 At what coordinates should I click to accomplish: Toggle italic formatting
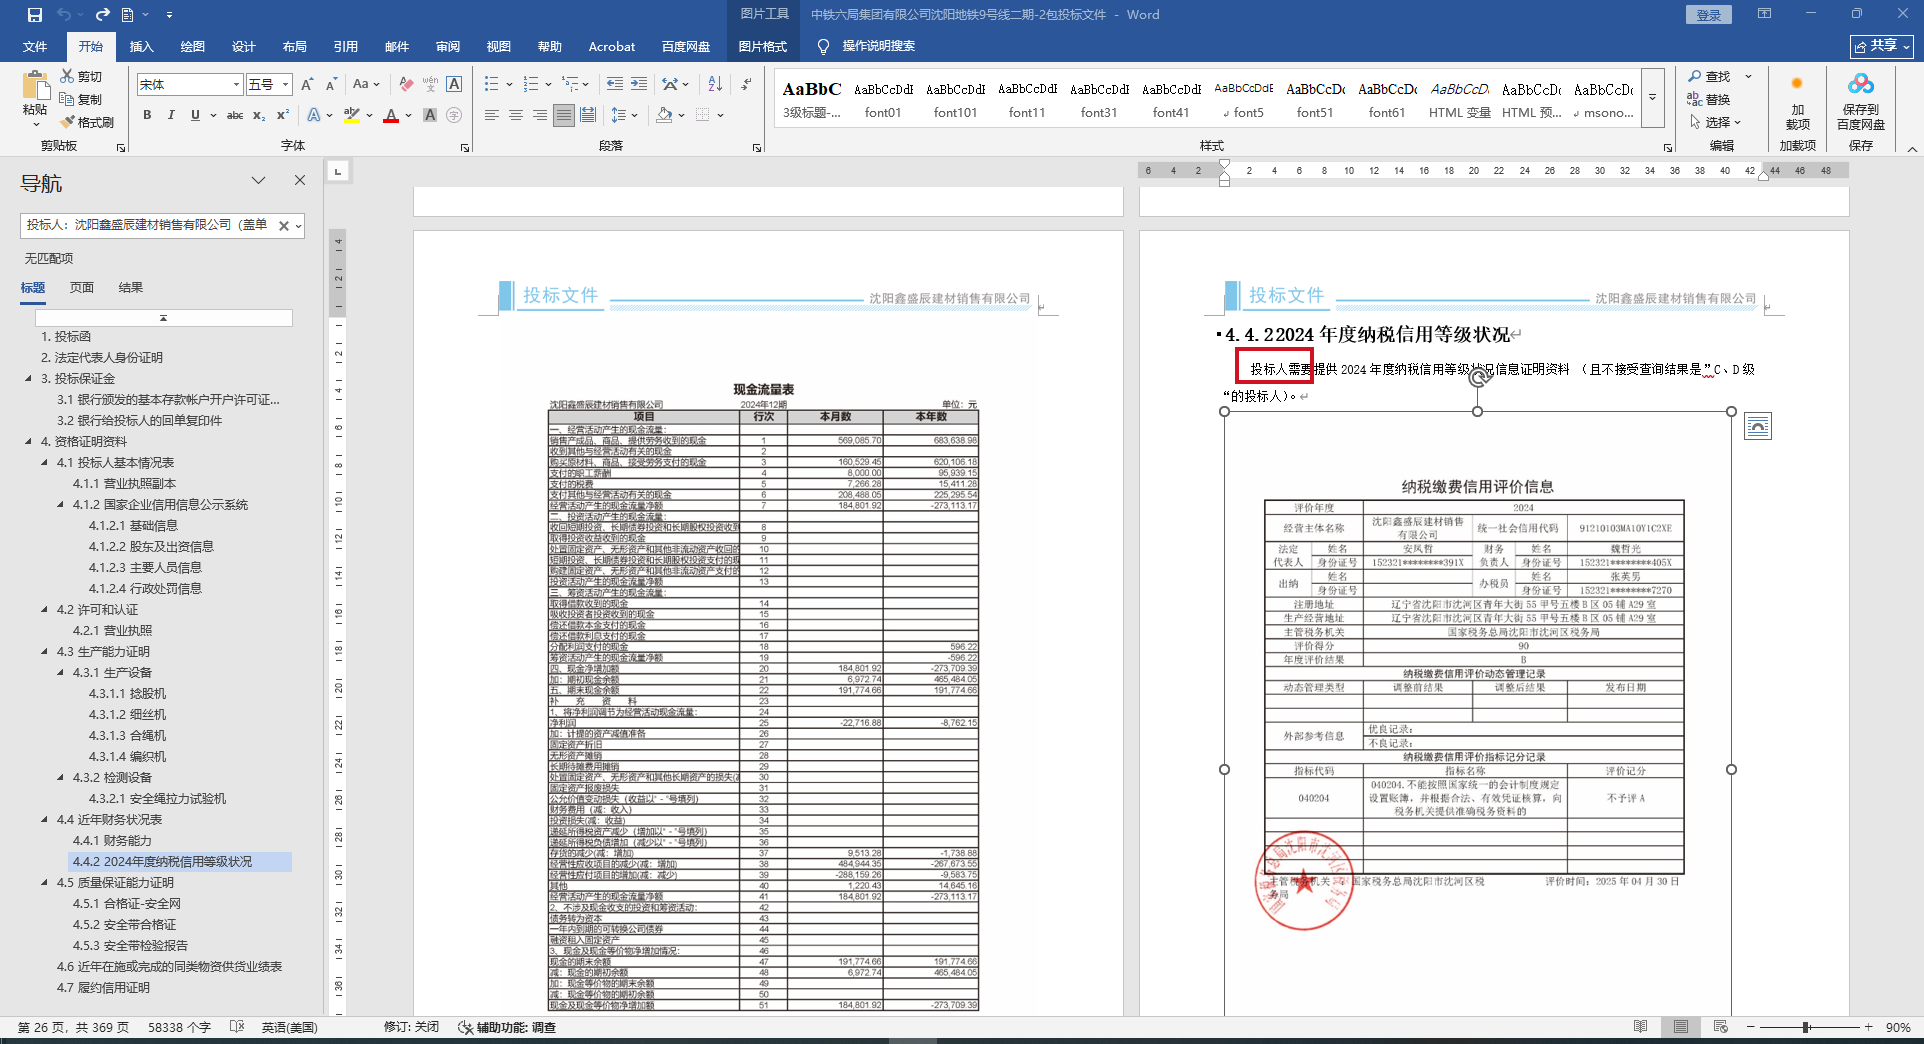point(171,115)
